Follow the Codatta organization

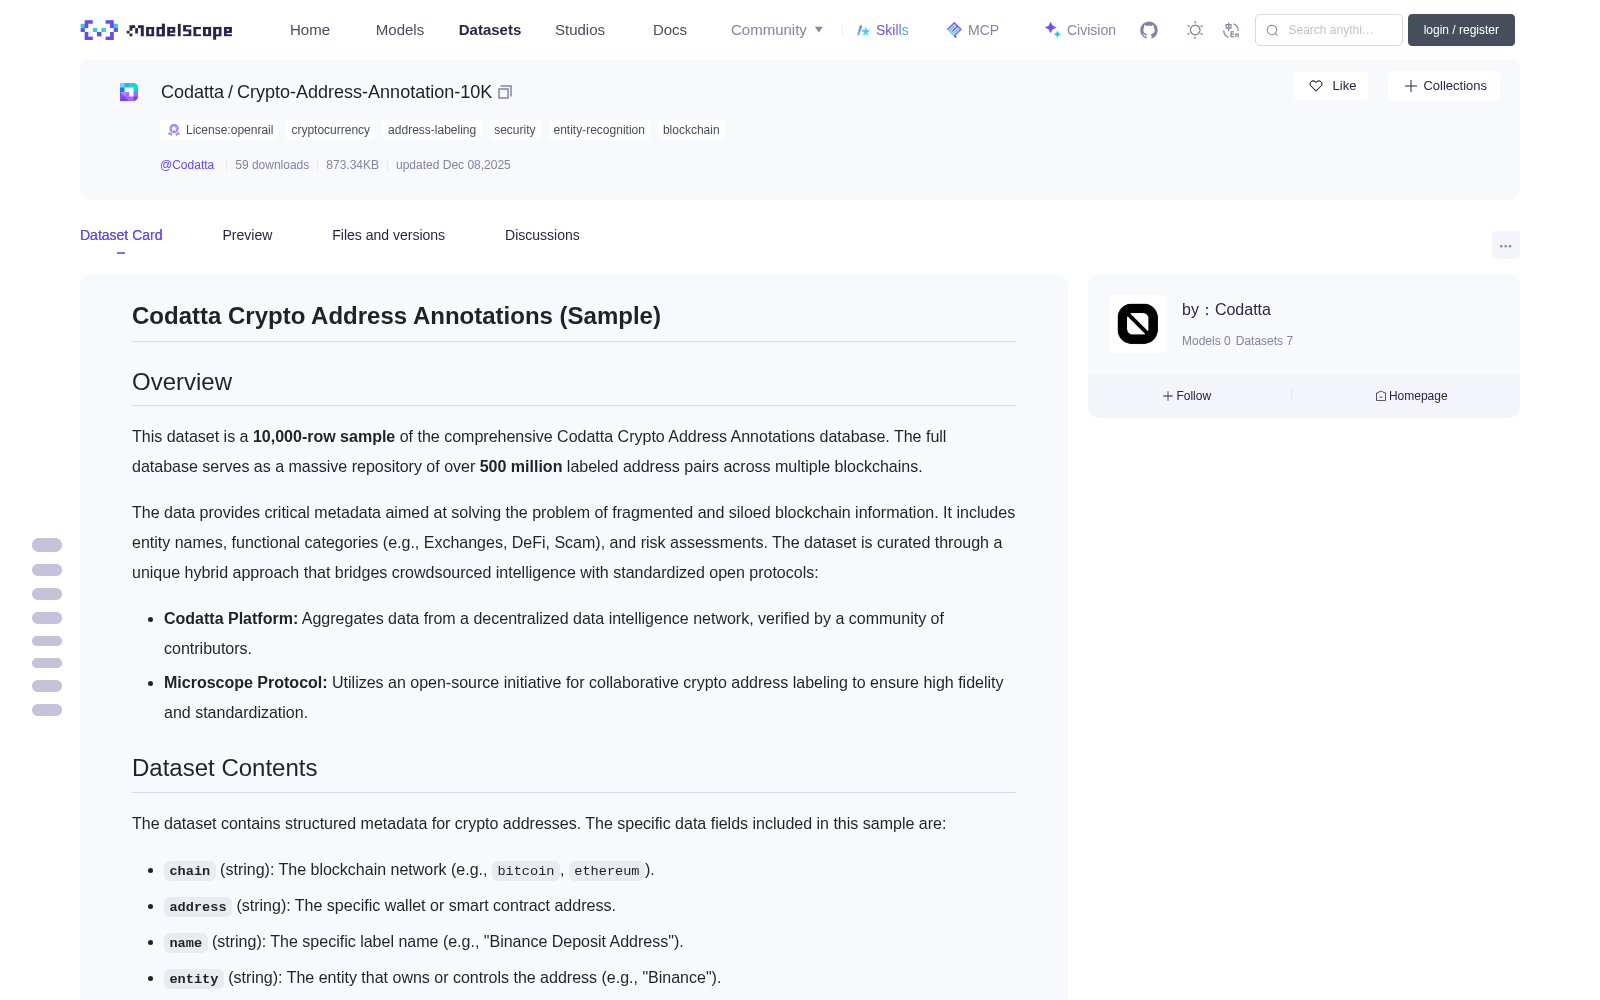pos(1187,396)
